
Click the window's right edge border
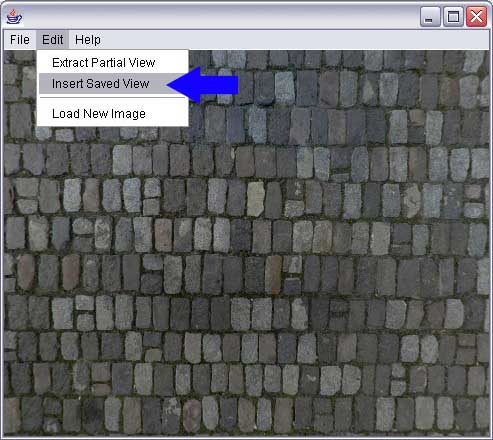(x=491, y=233)
